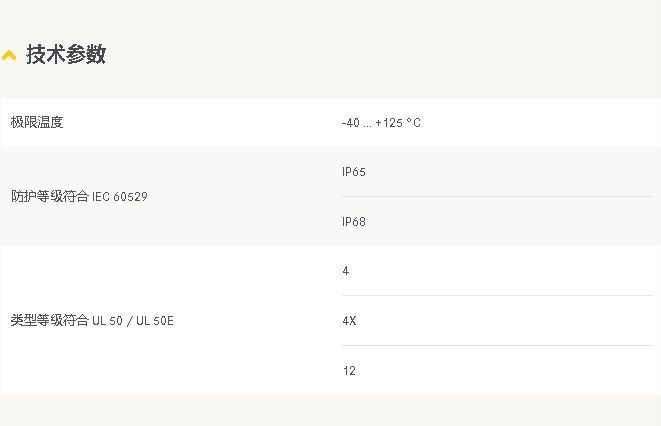This screenshot has height=426, width=661.
Task: Select the IP68 protection rating value
Action: click(354, 222)
